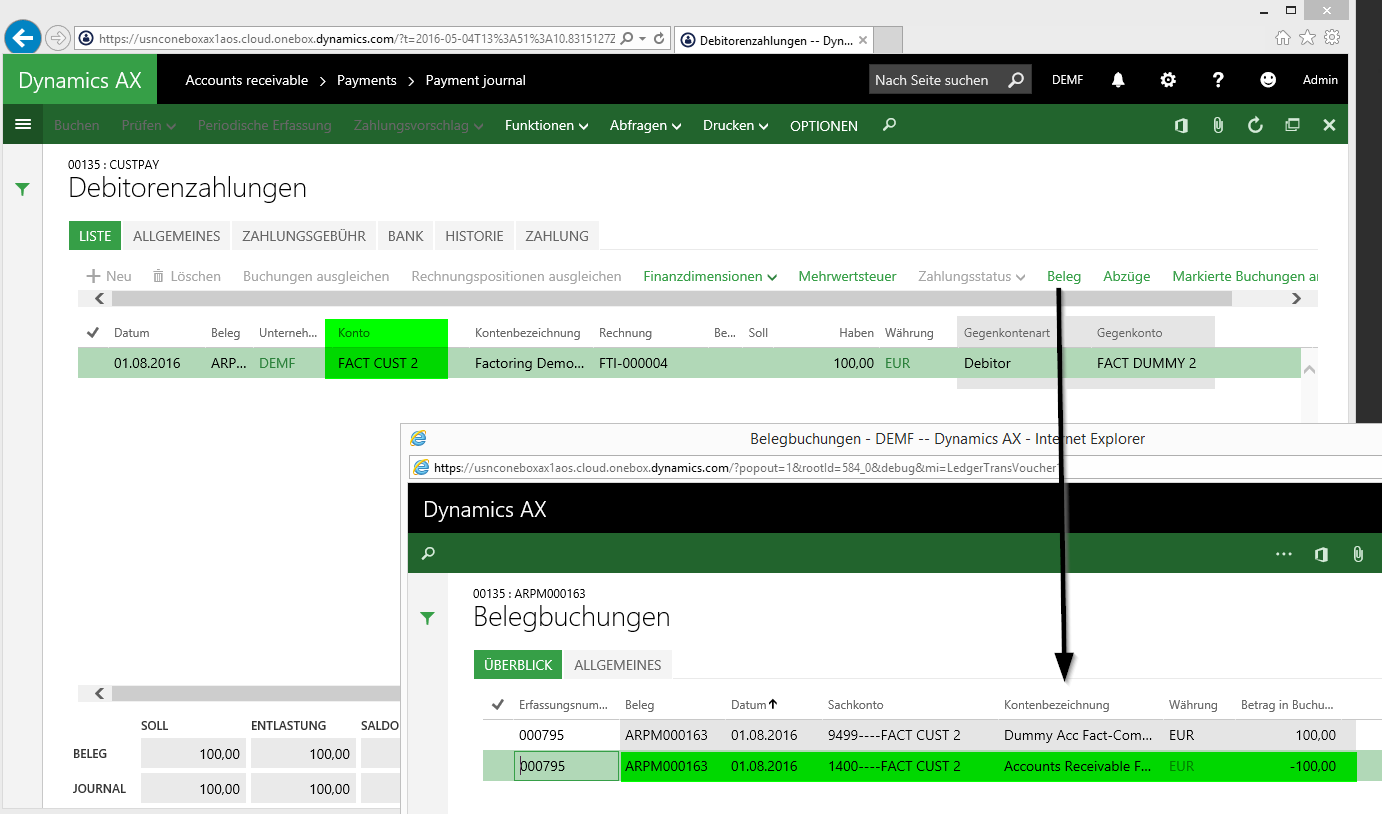1382x814 pixels.
Task: Open the hamburger navigation menu
Action: (23, 125)
